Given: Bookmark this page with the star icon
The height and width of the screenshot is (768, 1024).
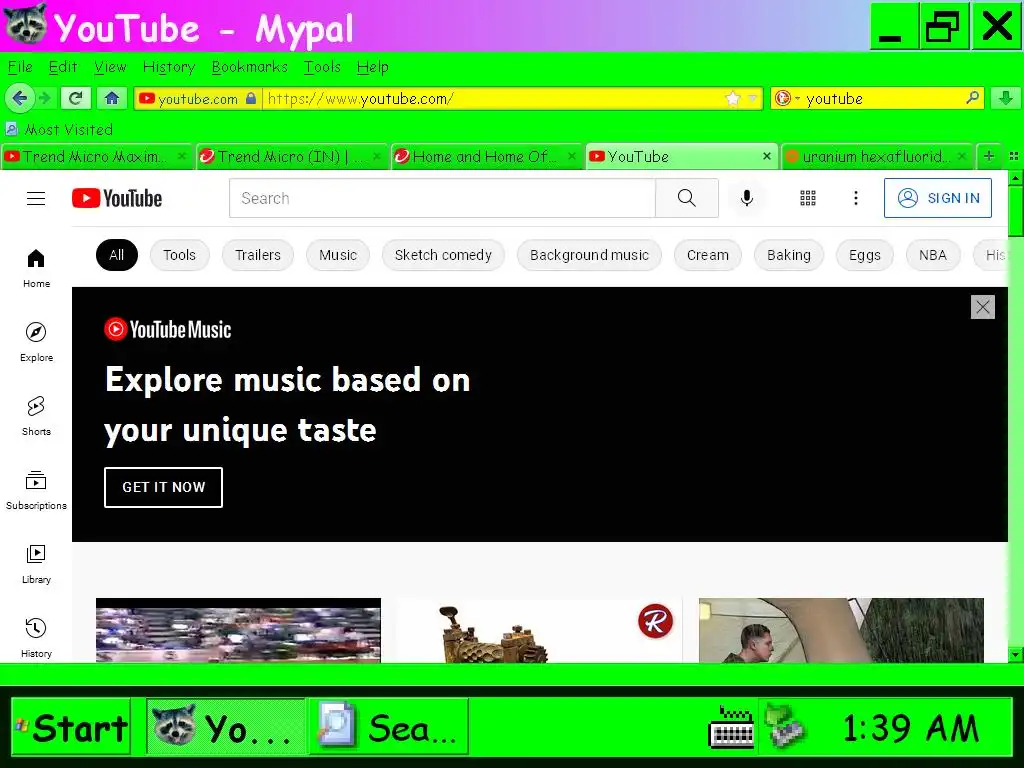Looking at the screenshot, I should pyautogui.click(x=733, y=99).
